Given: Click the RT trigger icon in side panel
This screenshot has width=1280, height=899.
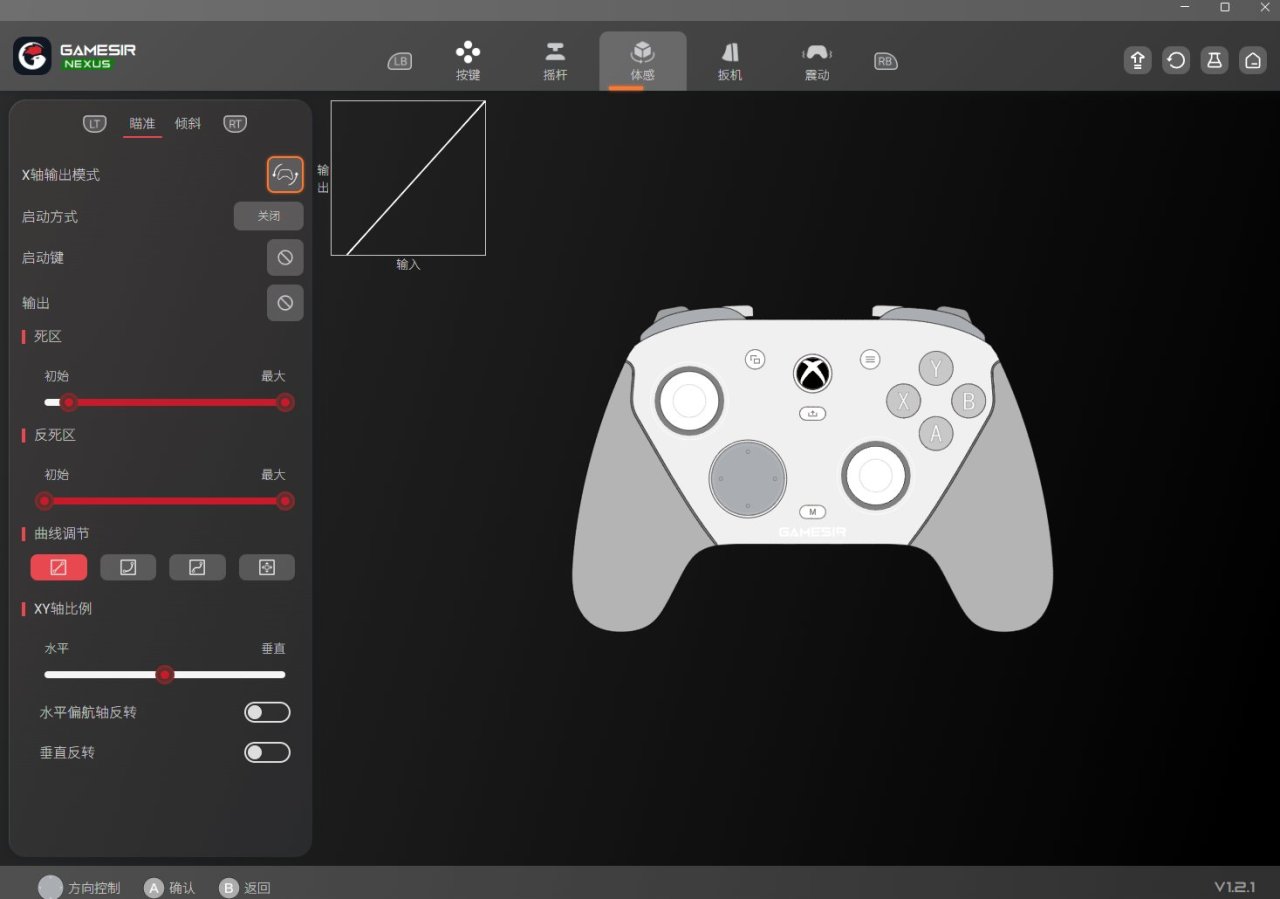Looking at the screenshot, I should coord(235,124).
